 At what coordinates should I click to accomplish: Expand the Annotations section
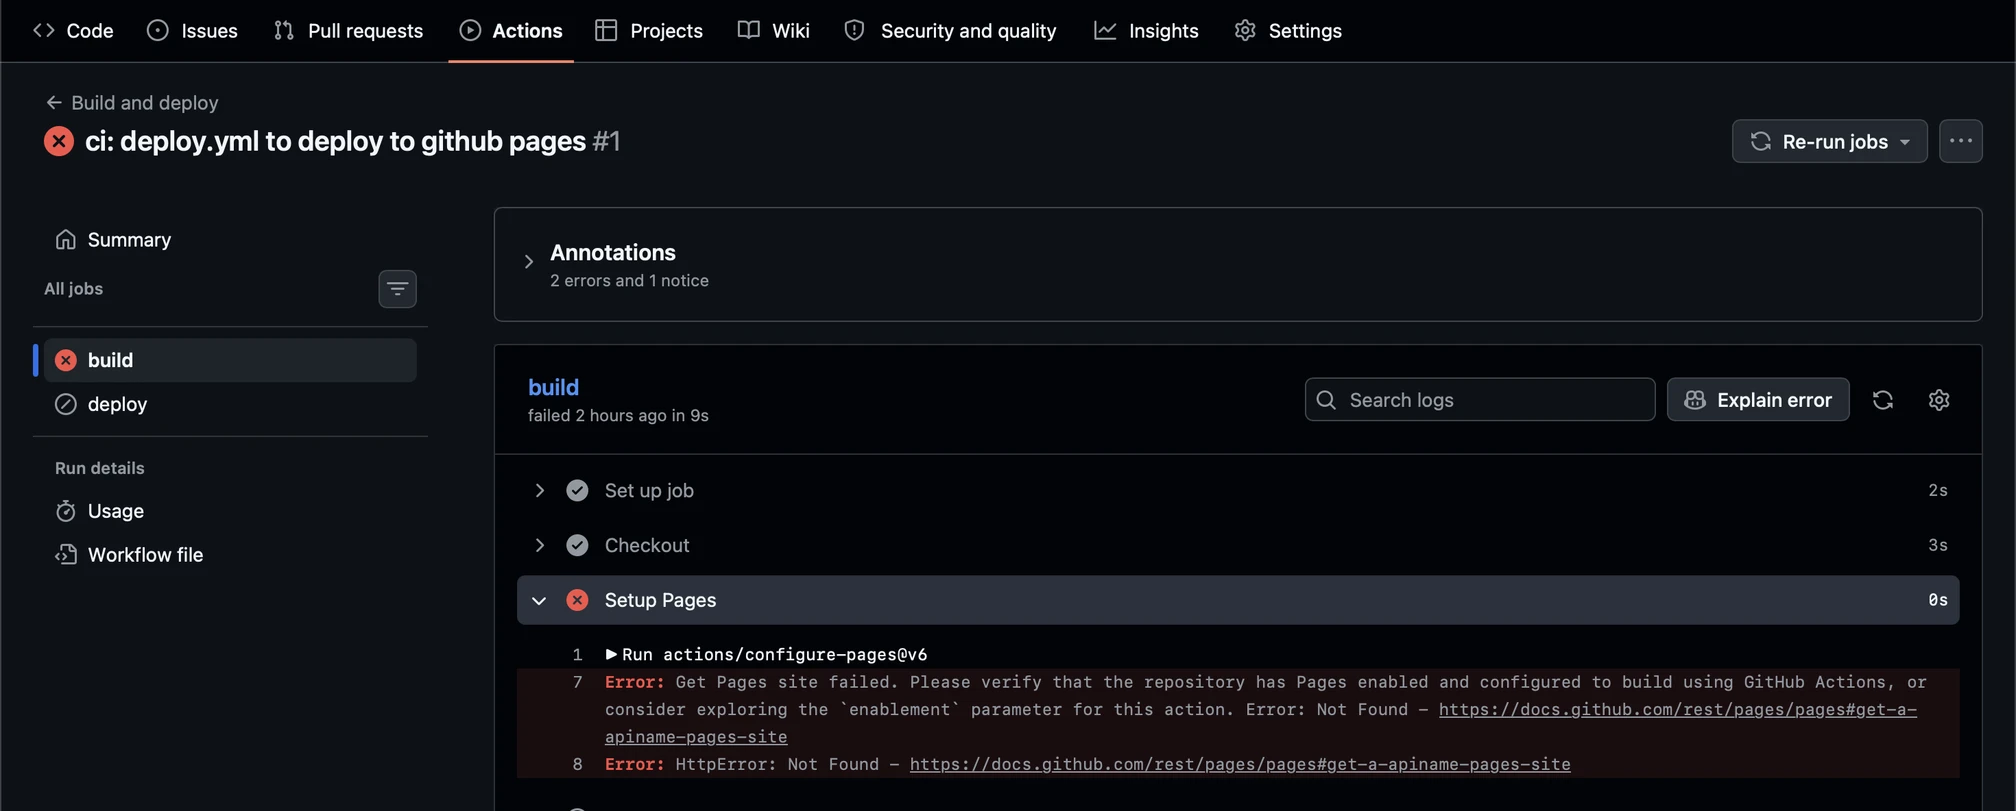(529, 262)
